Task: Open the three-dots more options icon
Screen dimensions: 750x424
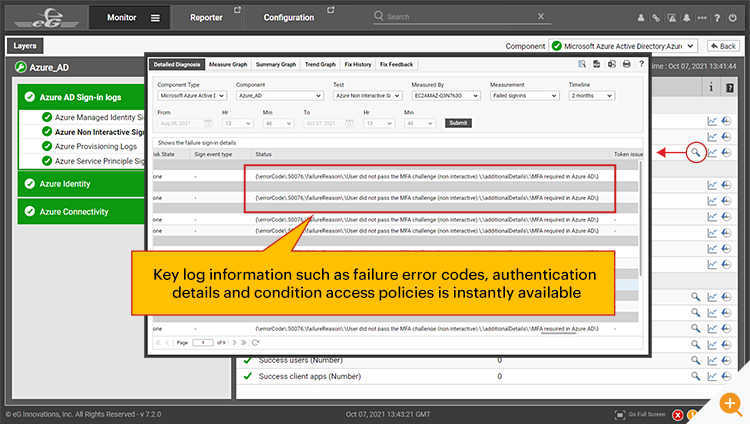Action: pos(702,18)
